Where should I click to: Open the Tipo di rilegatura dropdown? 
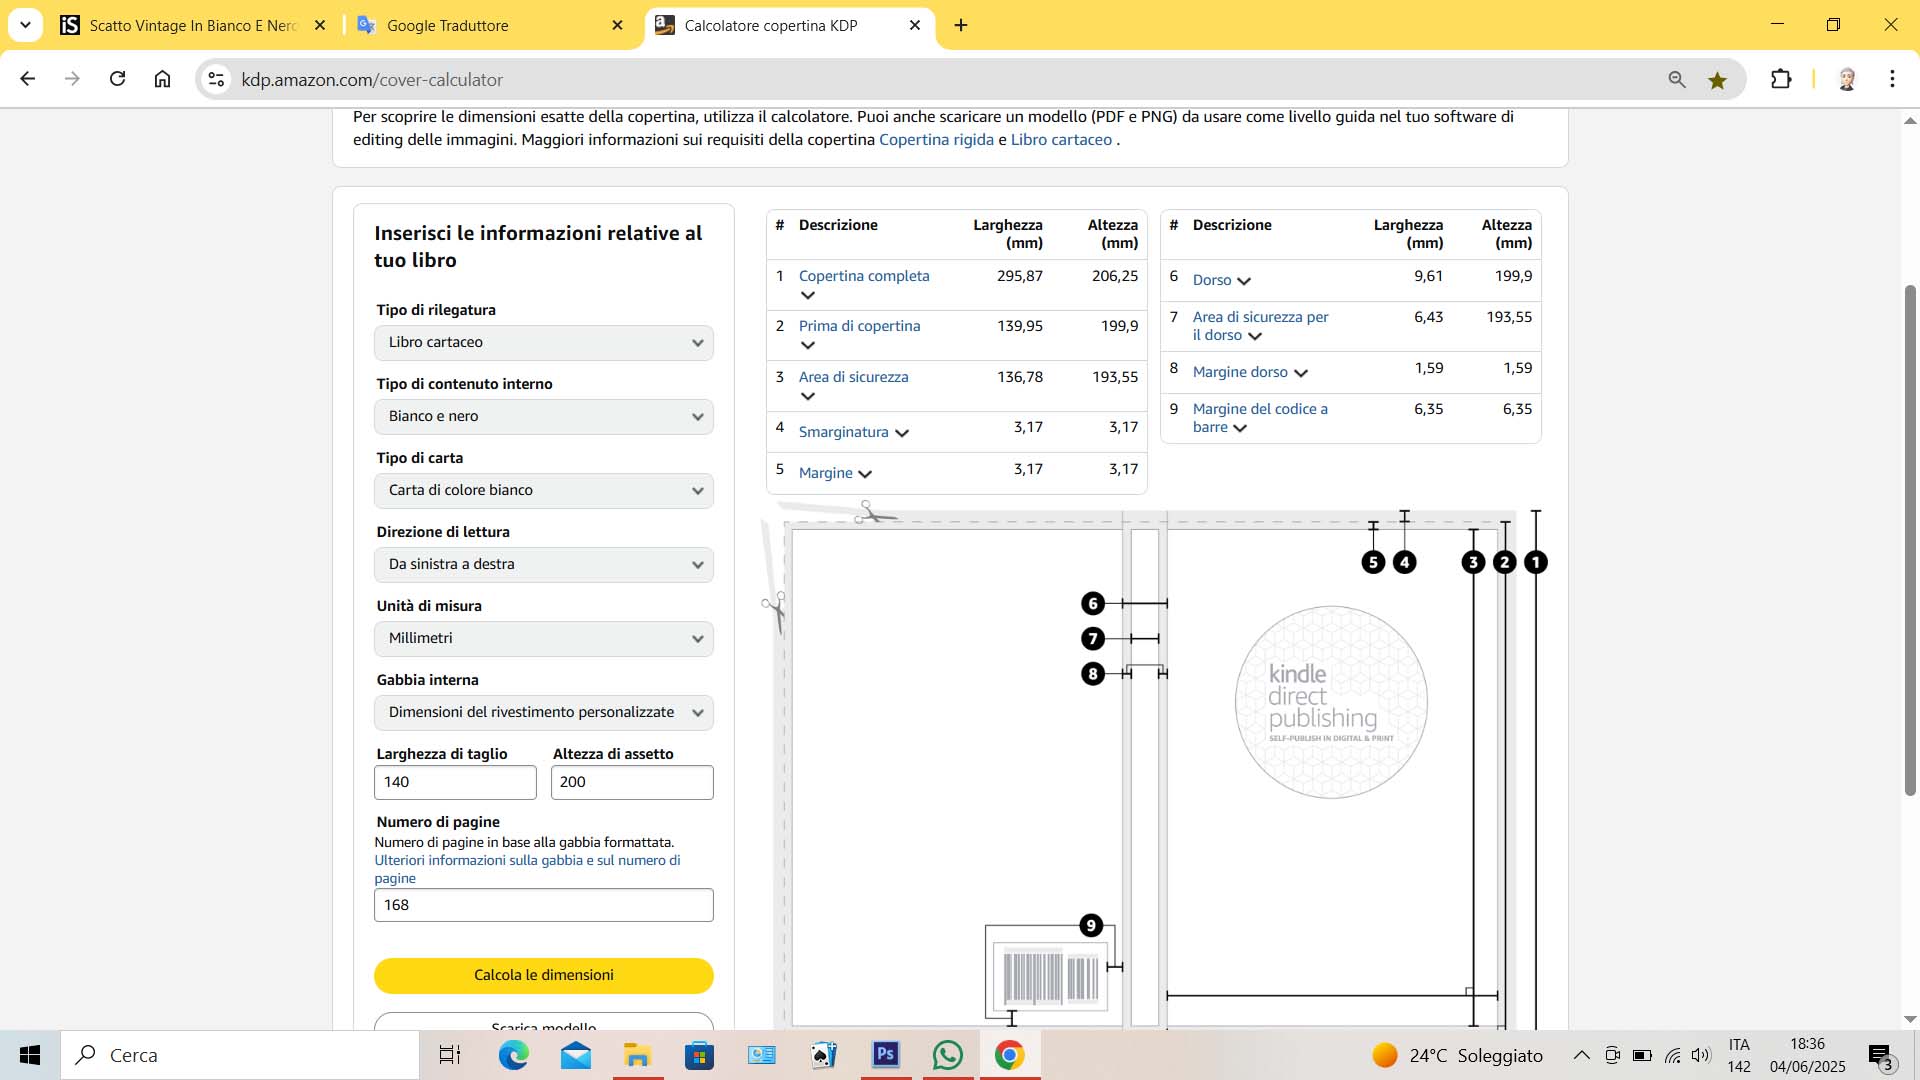543,343
